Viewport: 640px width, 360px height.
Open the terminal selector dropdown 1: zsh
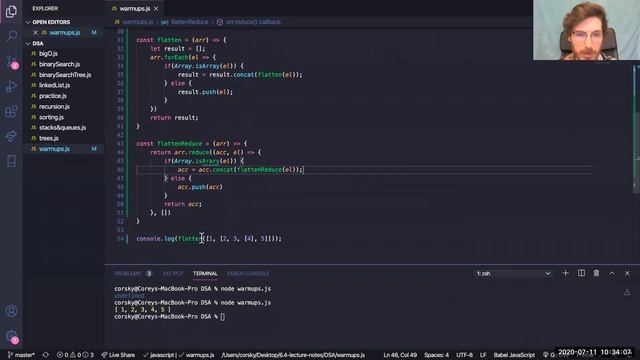(x=513, y=273)
